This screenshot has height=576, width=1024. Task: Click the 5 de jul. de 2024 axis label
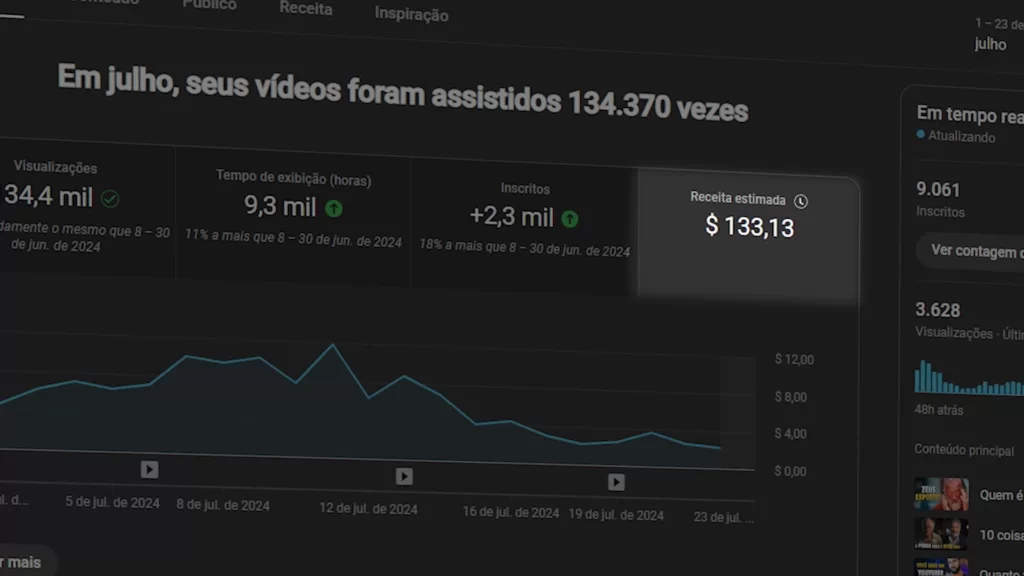tap(112, 503)
